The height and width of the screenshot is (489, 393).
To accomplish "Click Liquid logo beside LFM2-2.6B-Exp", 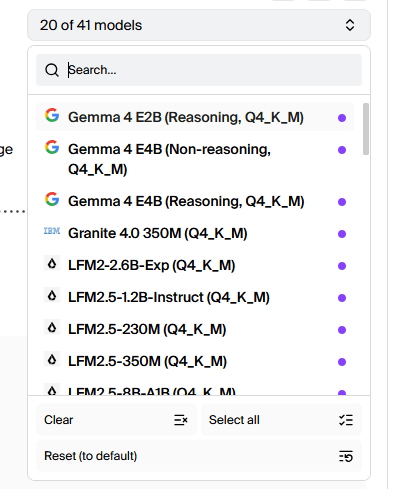I will [52, 264].
